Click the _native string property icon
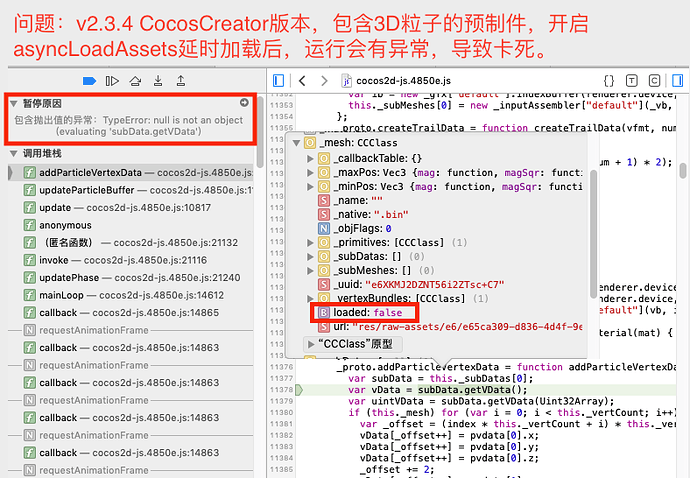This screenshot has height=478, width=690. click(324, 215)
